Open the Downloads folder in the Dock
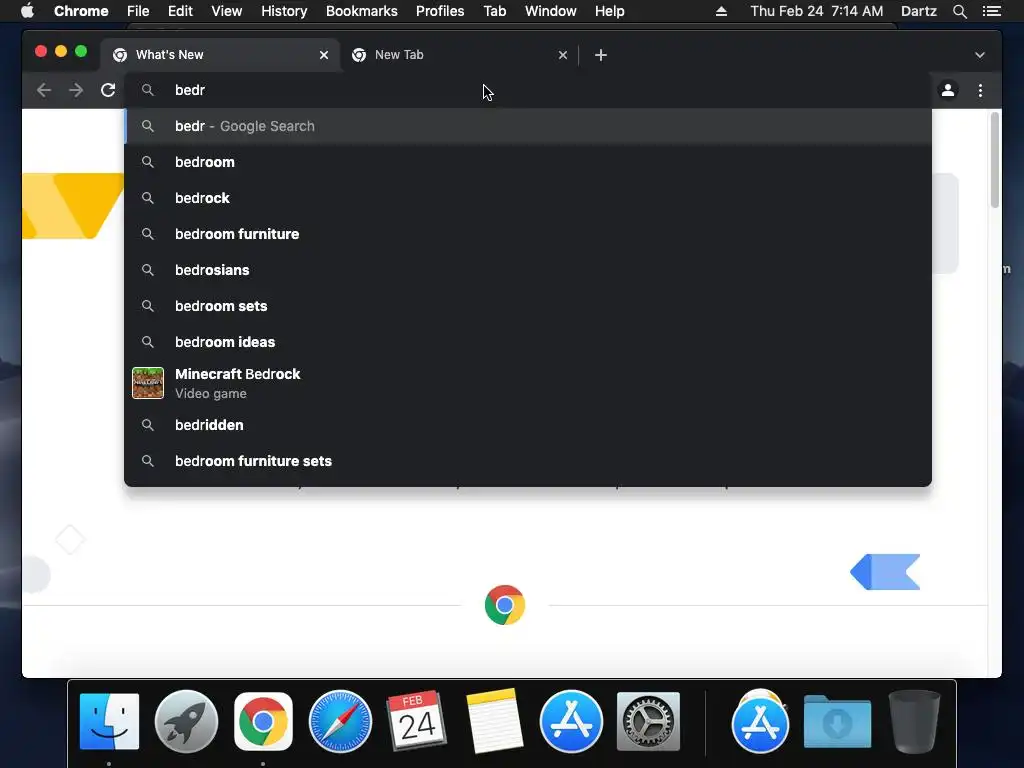The image size is (1024, 768). (837, 722)
